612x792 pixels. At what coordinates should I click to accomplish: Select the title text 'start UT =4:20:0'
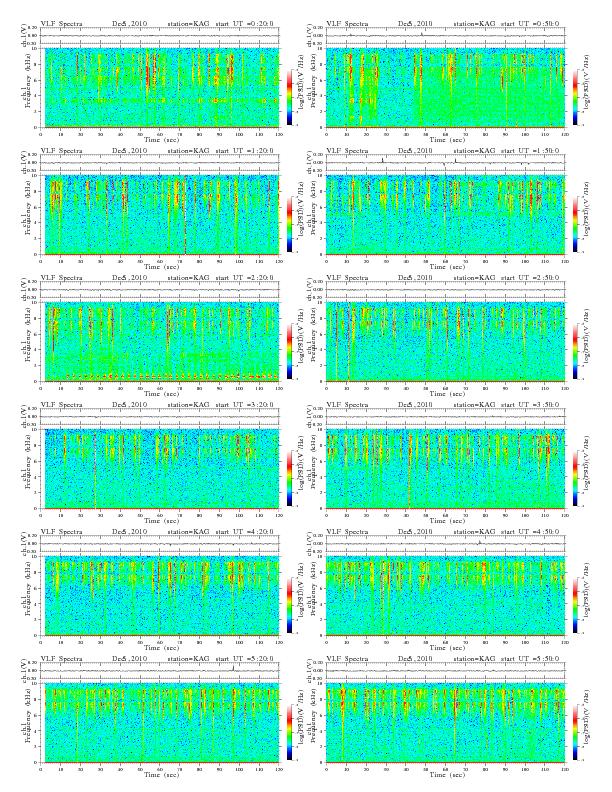[x=244, y=532]
